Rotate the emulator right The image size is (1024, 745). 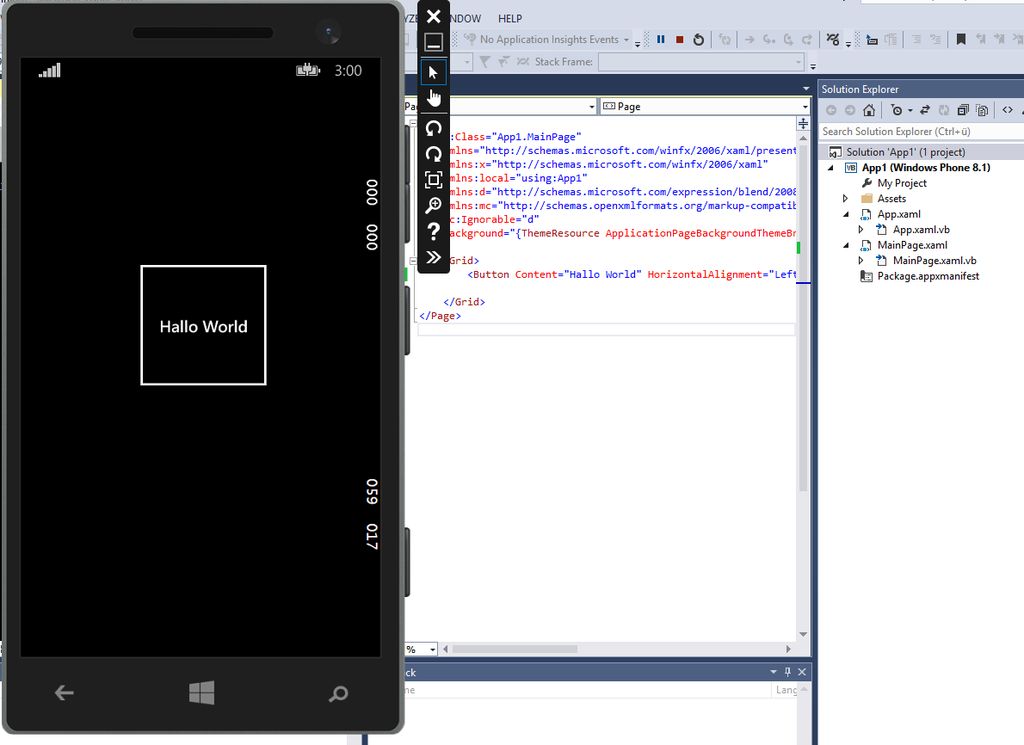point(433,153)
